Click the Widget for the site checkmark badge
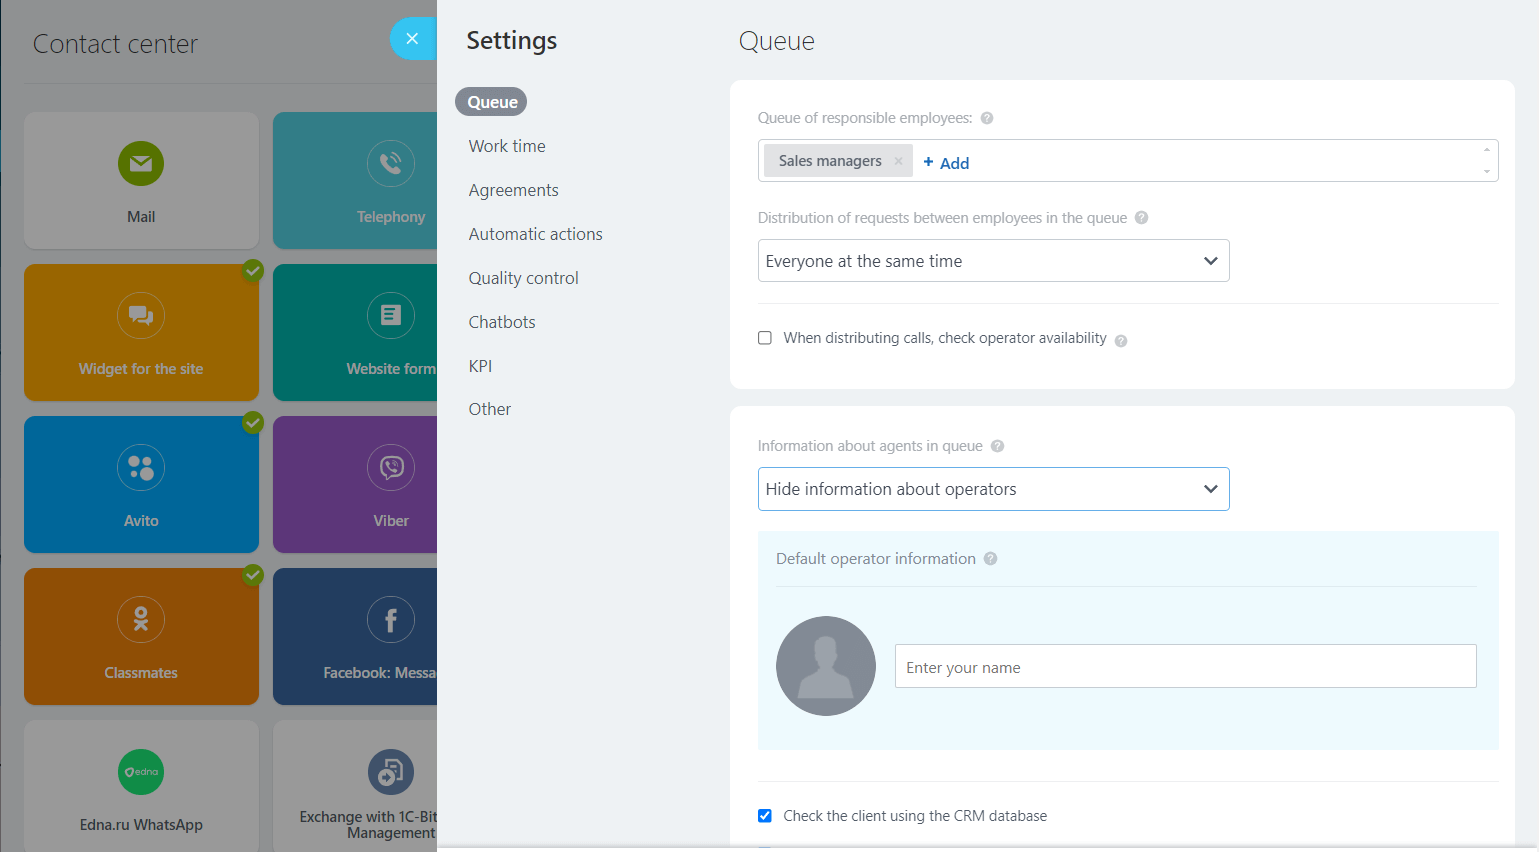 click(253, 271)
